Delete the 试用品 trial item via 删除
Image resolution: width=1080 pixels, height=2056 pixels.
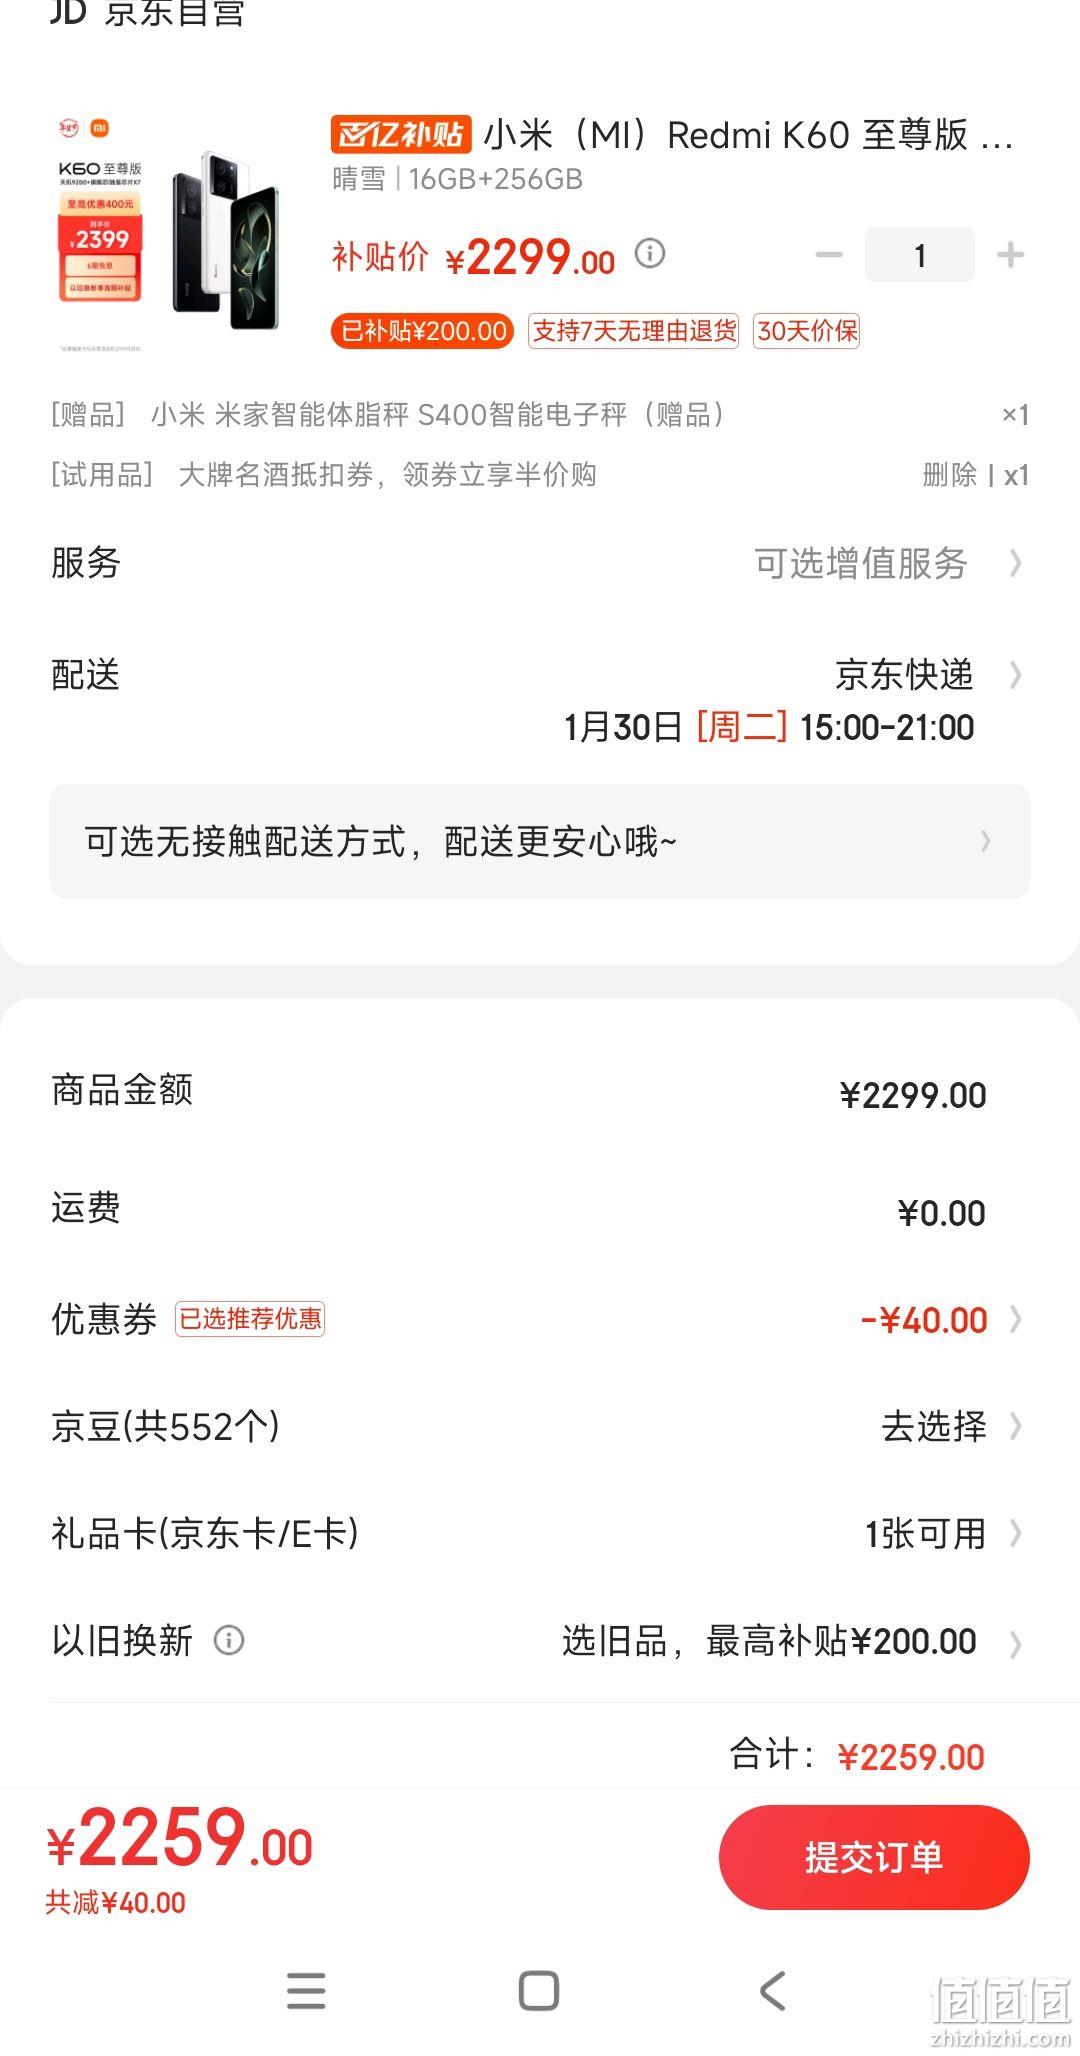click(x=949, y=475)
